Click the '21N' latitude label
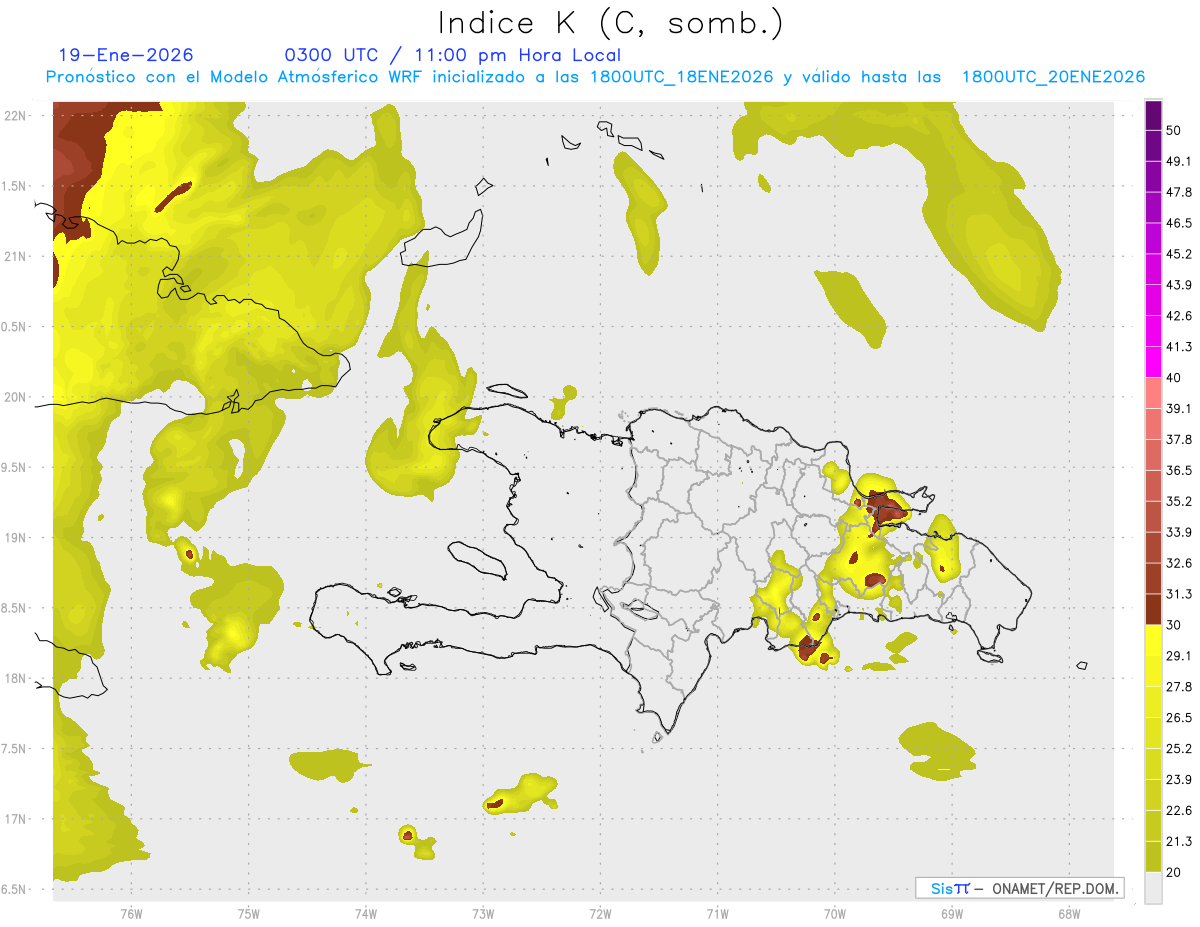Viewport: 1200px width, 927px height. click(14, 256)
